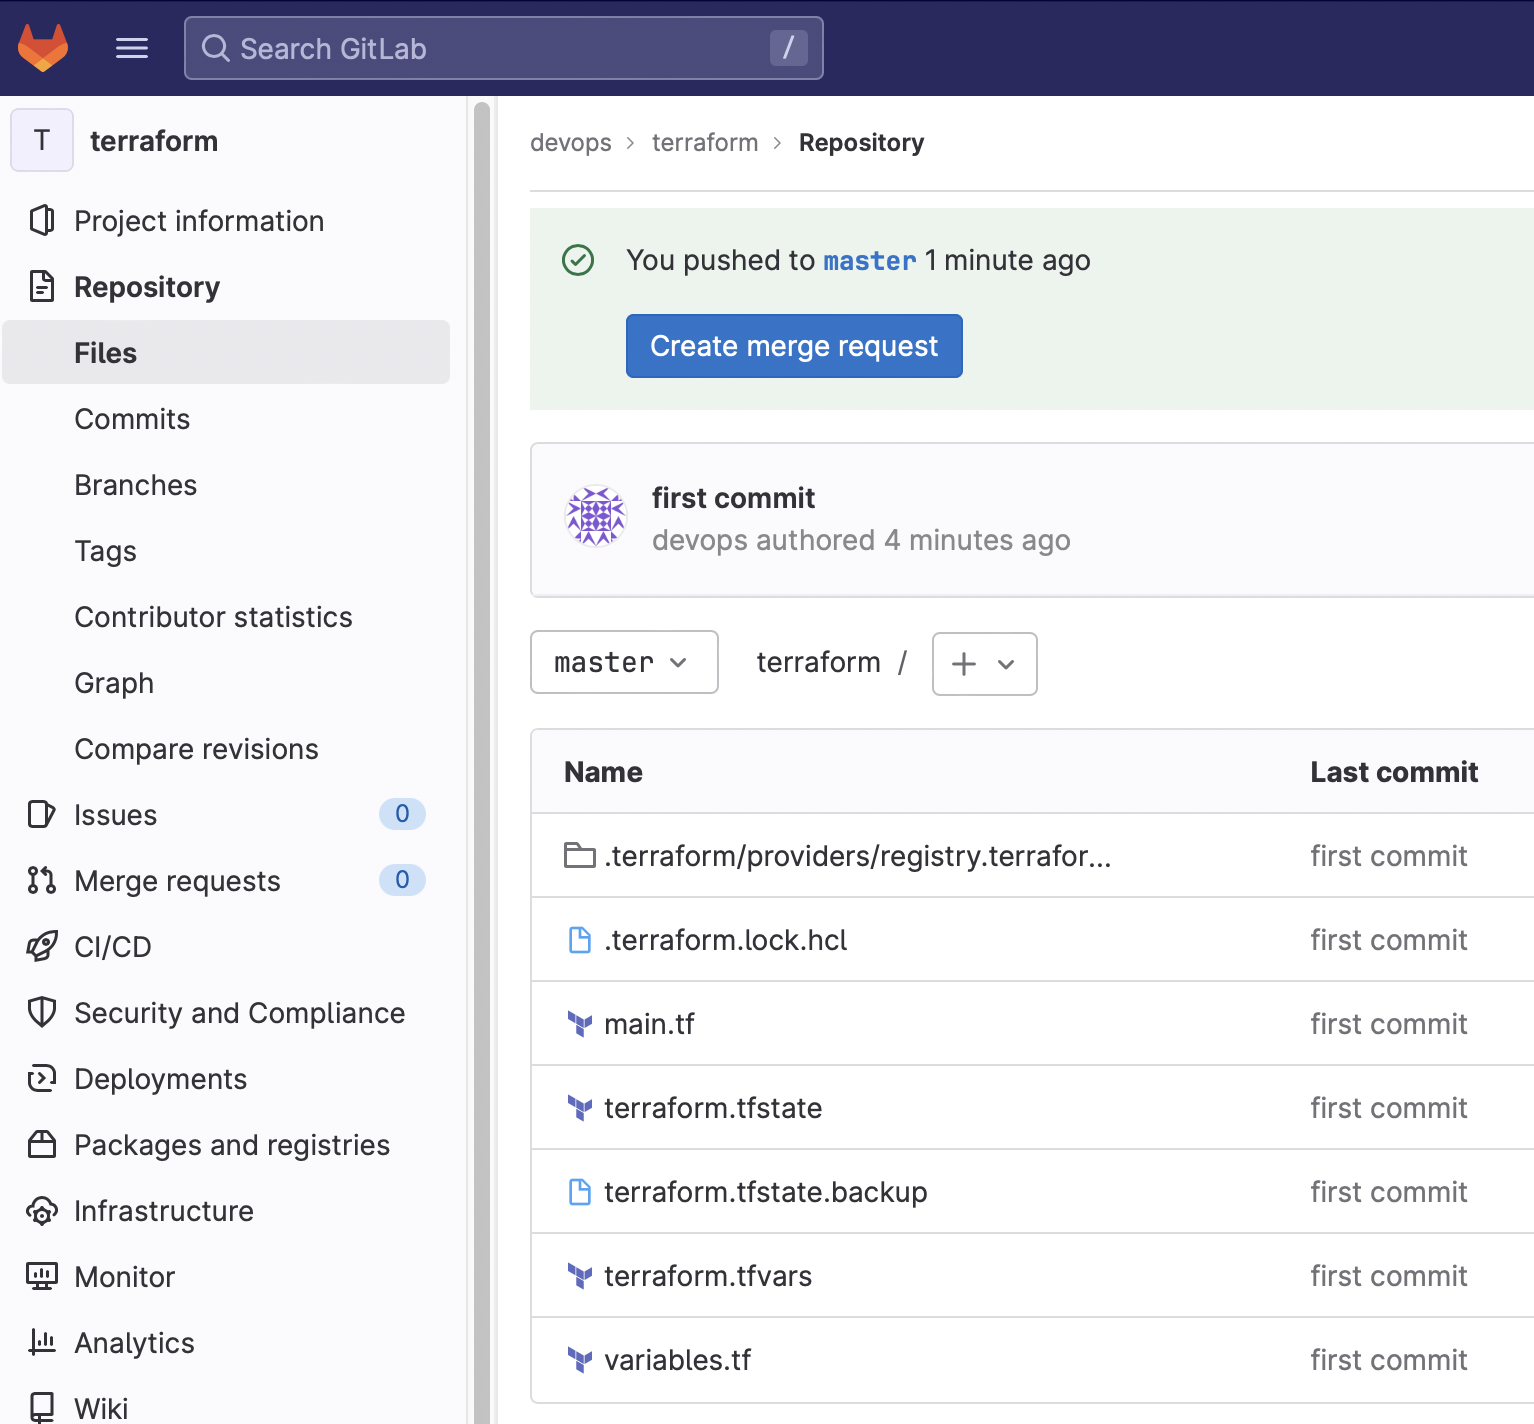
Task: Click the Infrastructure icon in sidebar
Action: pyautogui.click(x=41, y=1210)
